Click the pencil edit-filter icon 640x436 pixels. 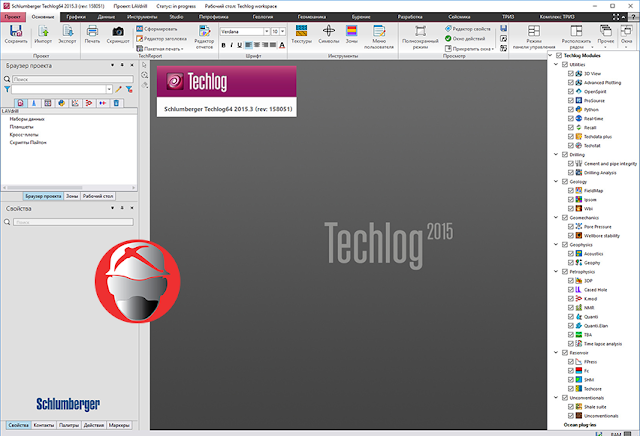118,89
